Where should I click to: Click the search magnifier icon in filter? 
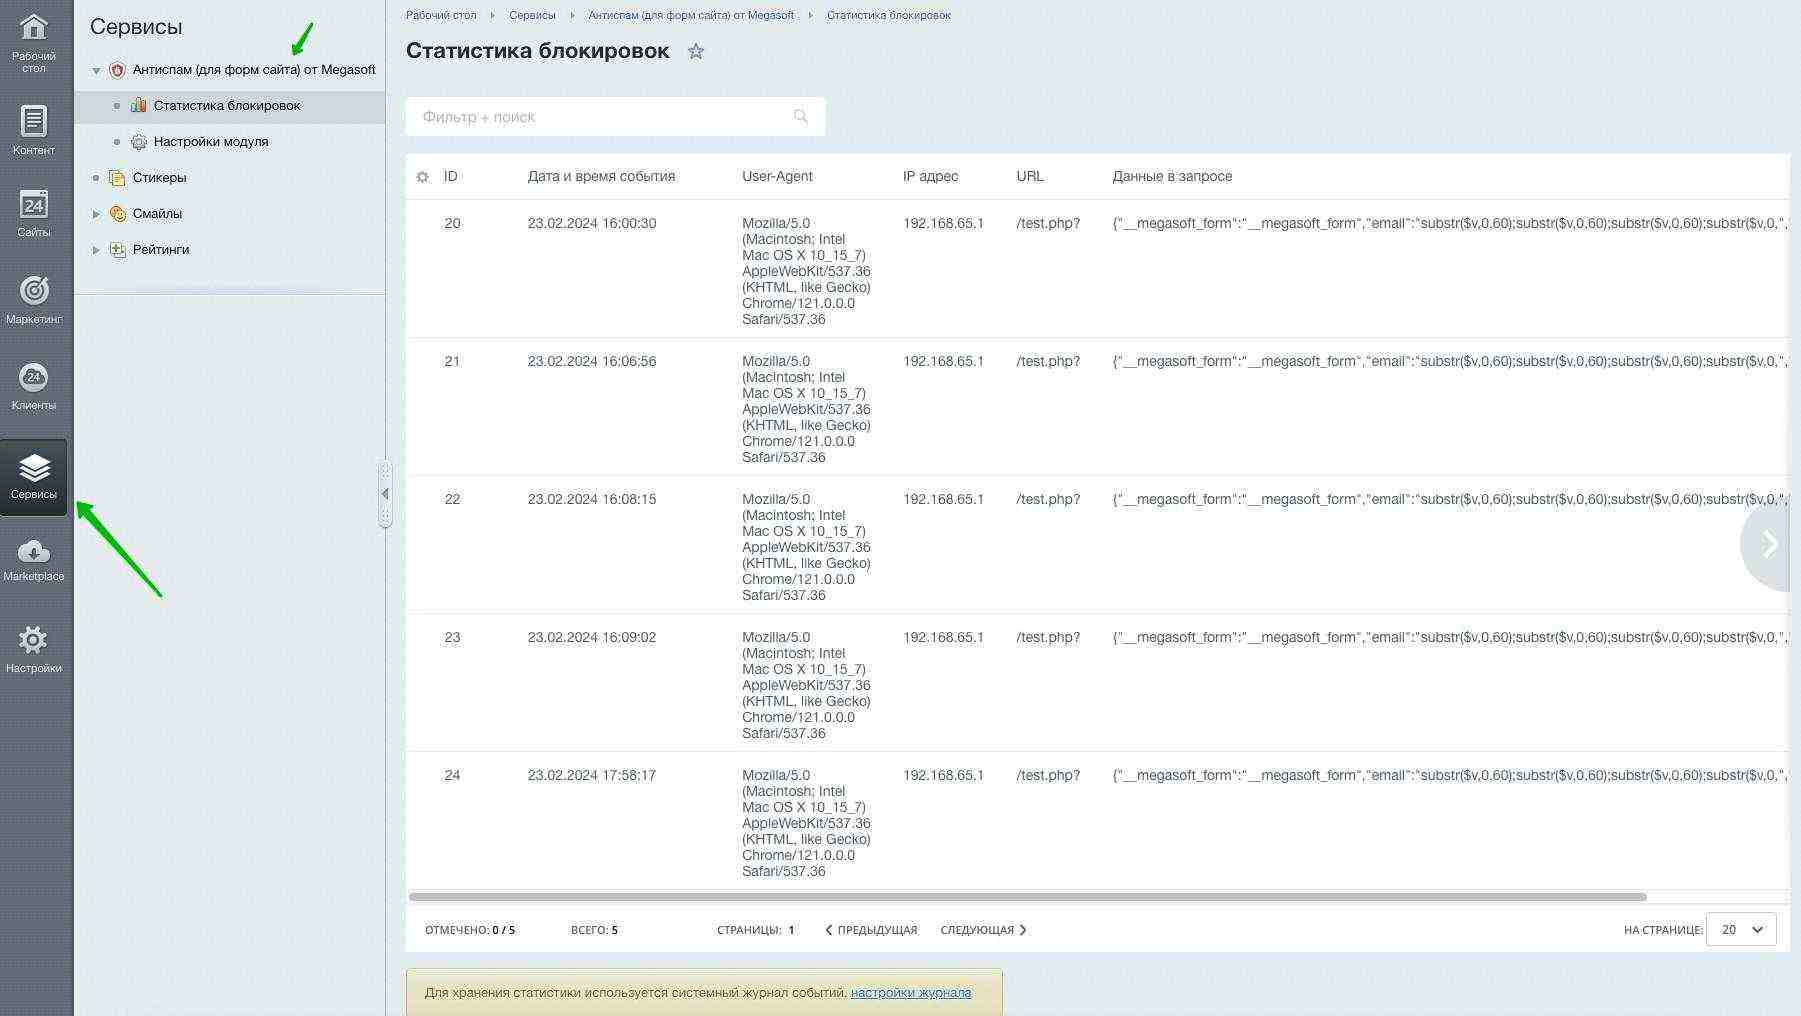[x=800, y=116]
